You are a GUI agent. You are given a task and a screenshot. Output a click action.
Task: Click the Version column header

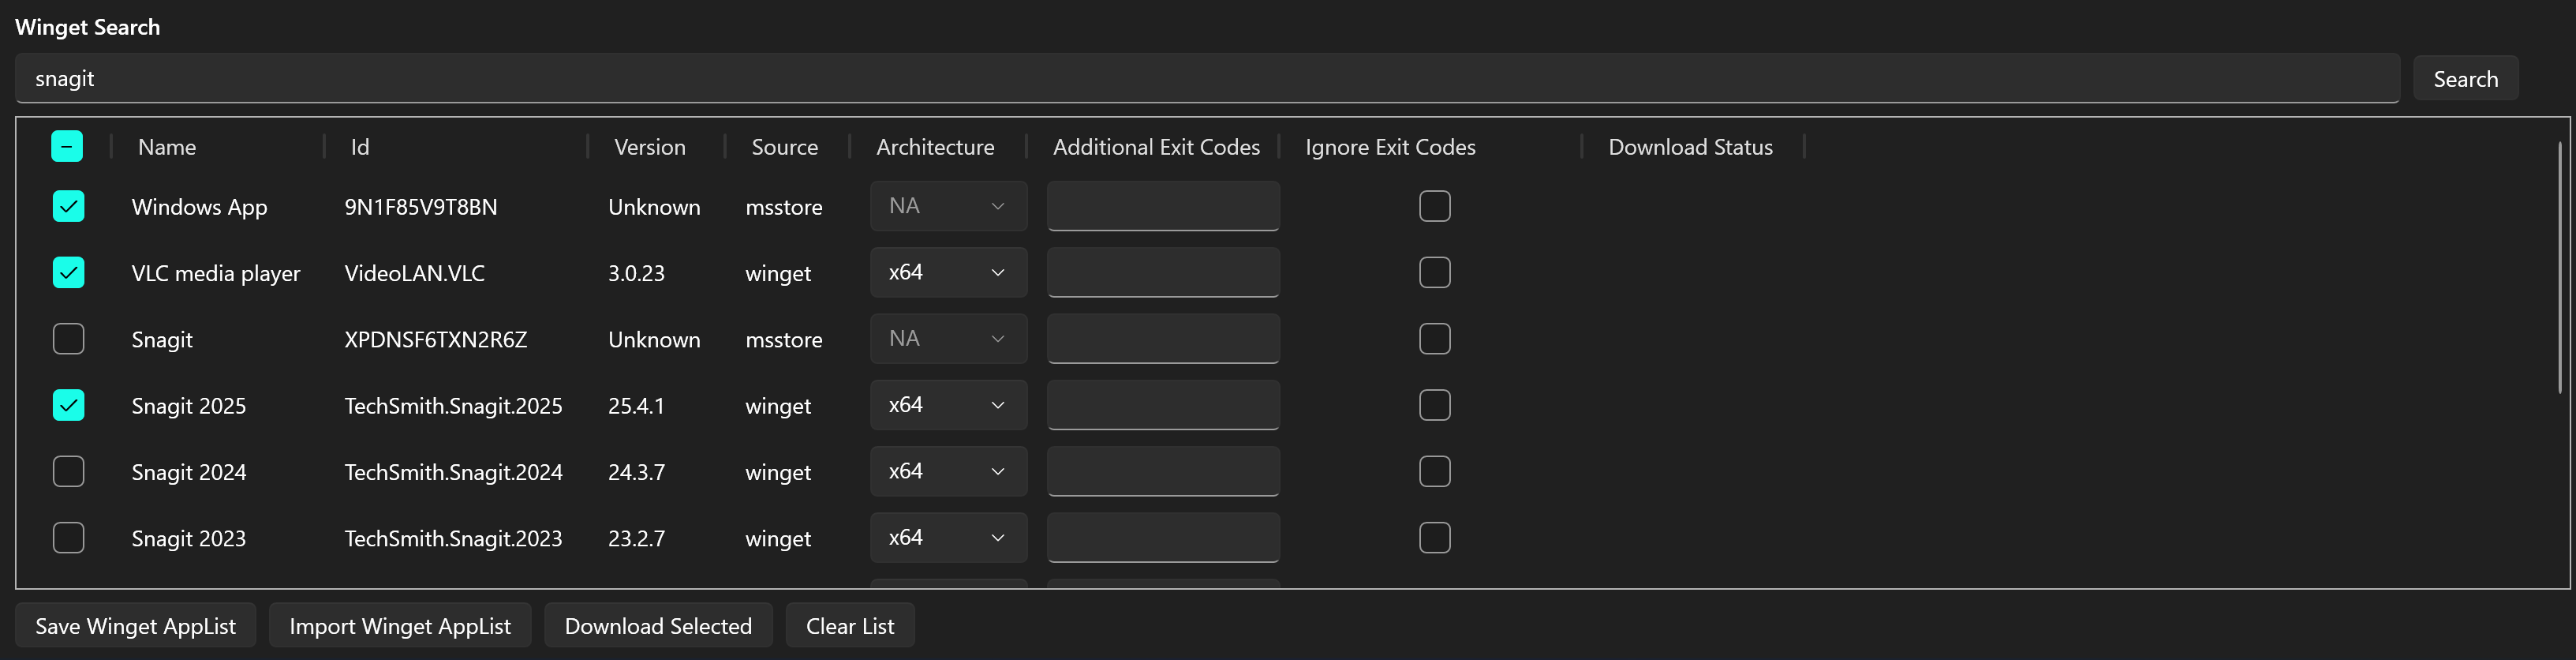(649, 147)
